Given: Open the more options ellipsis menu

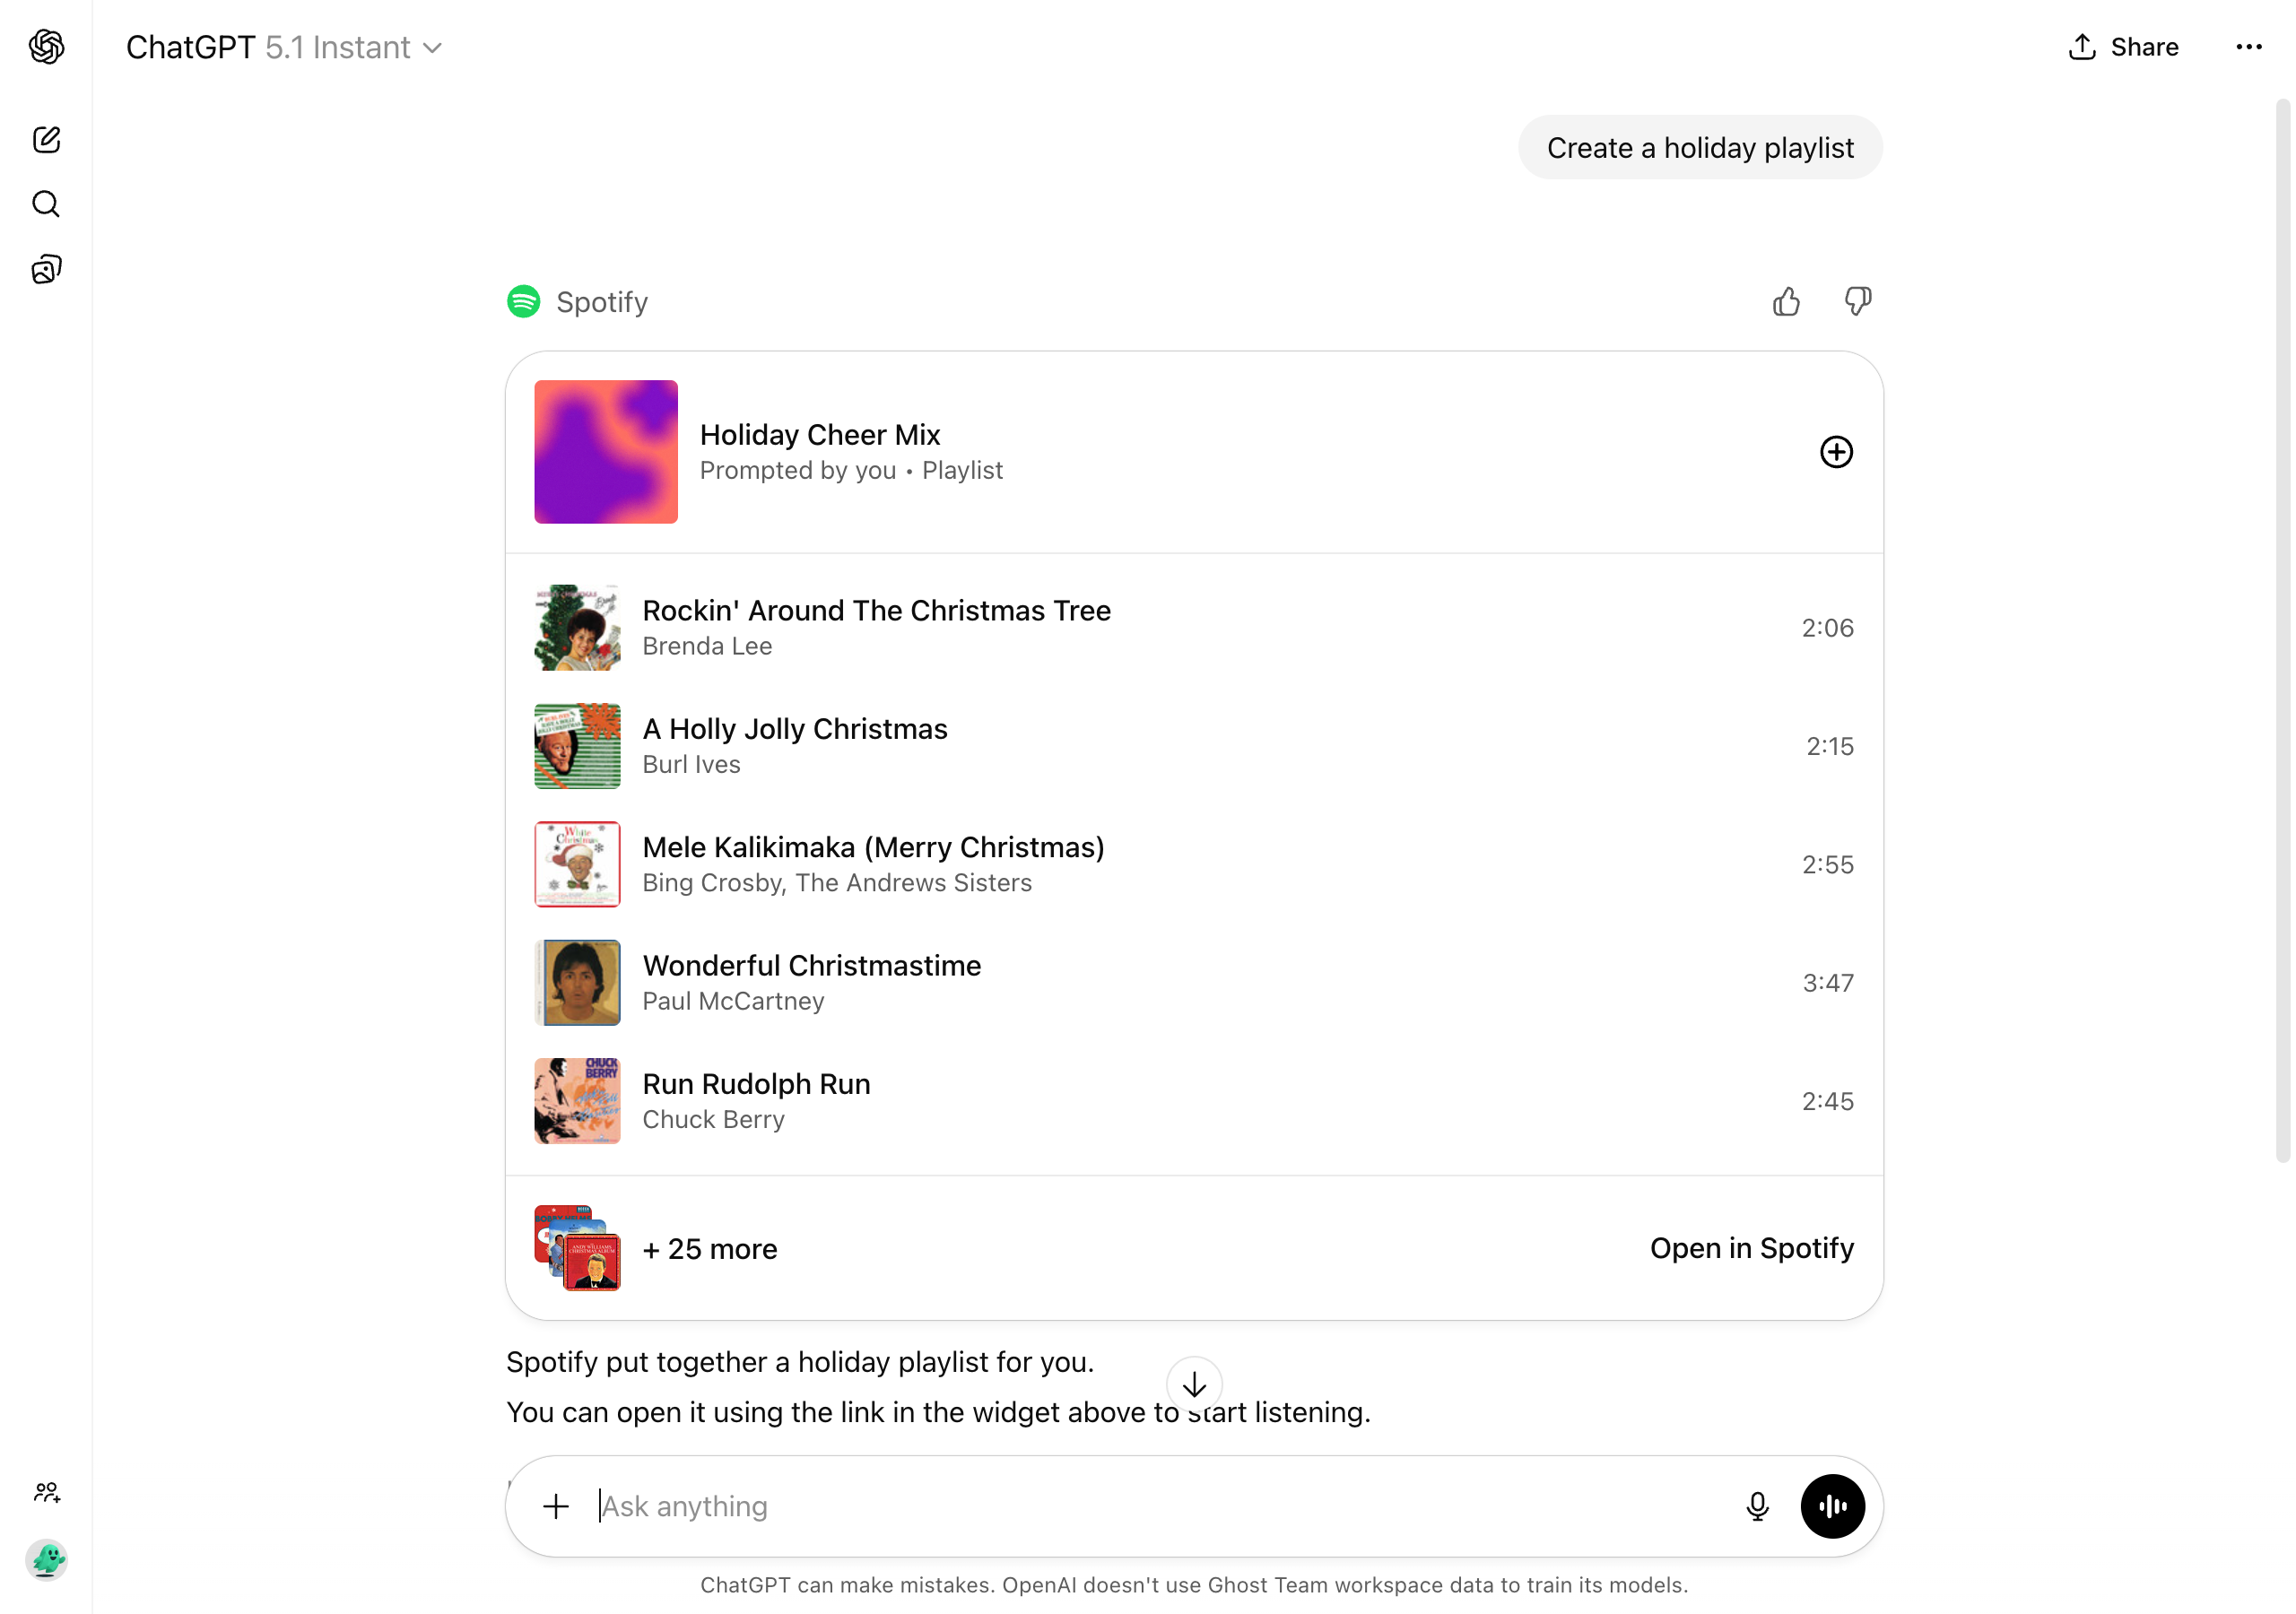Looking at the screenshot, I should coord(2249,46).
